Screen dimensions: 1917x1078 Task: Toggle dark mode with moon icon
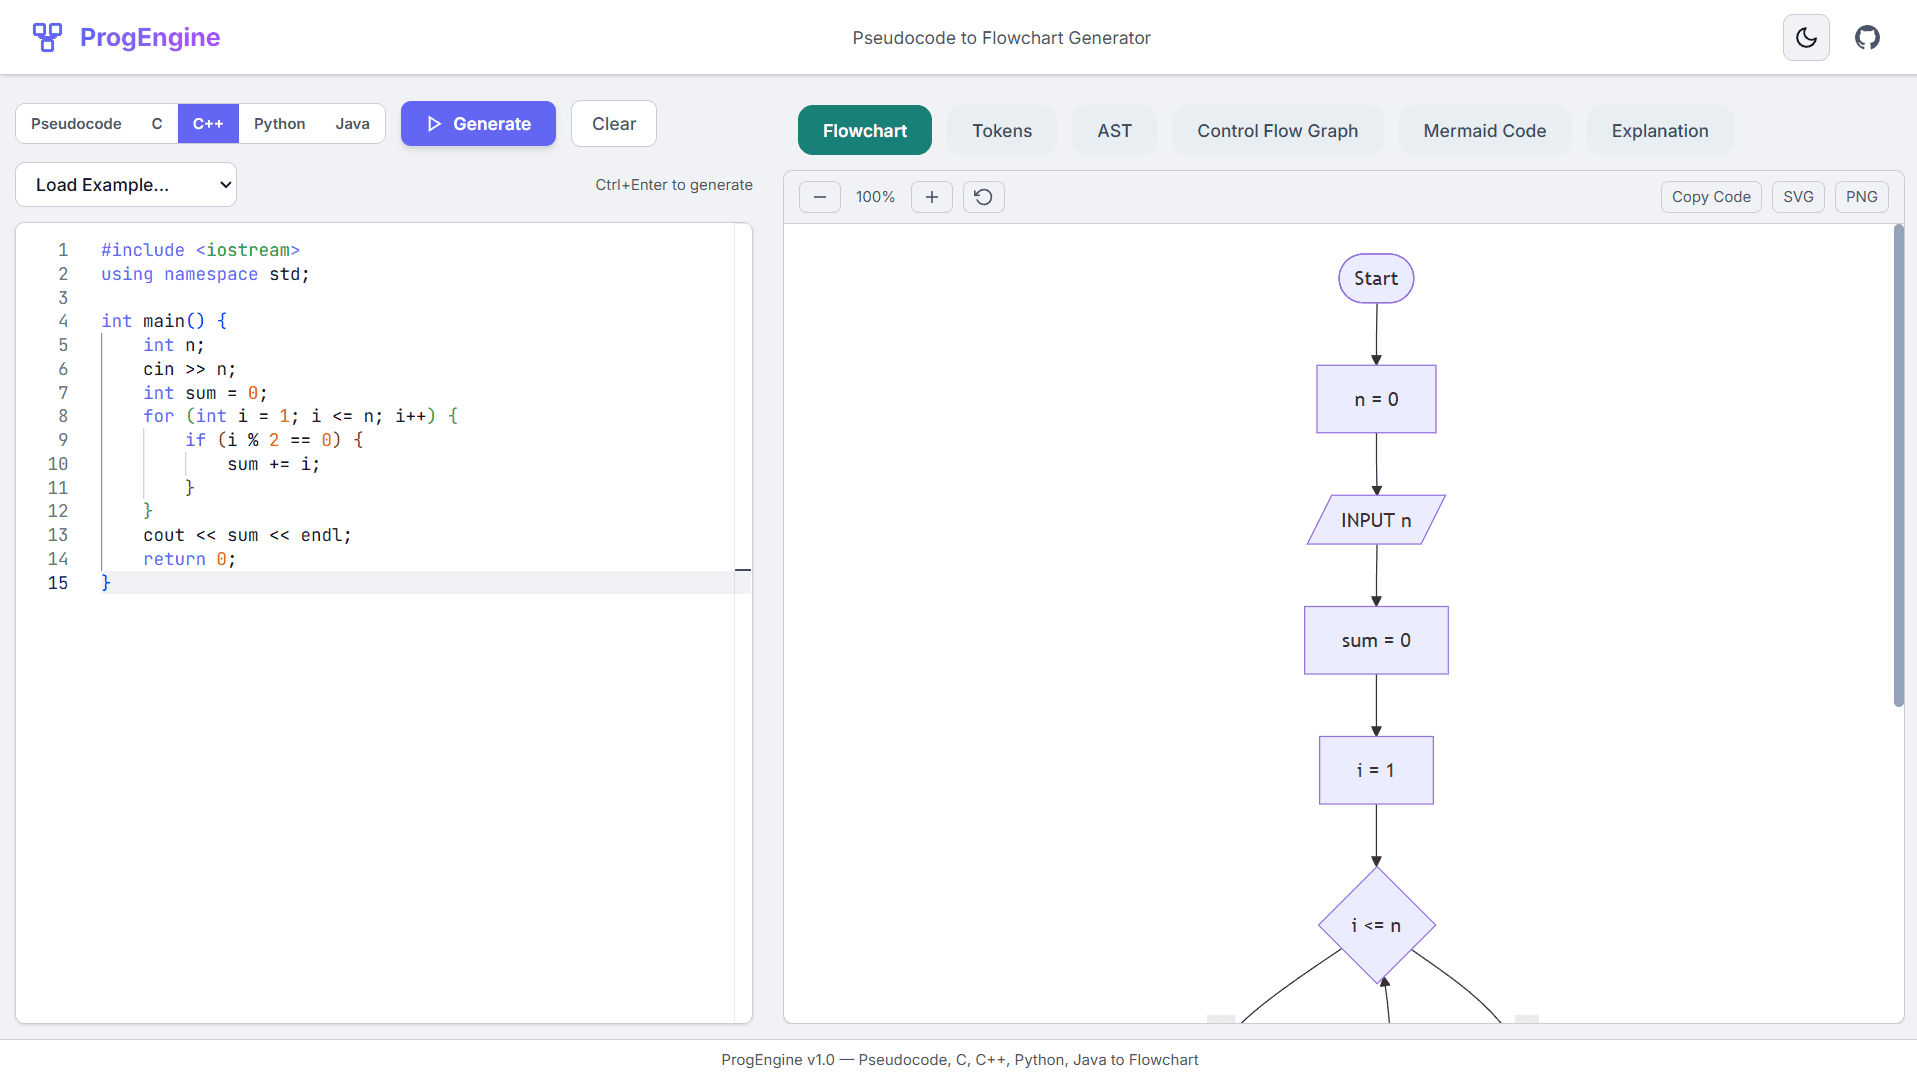(x=1806, y=38)
